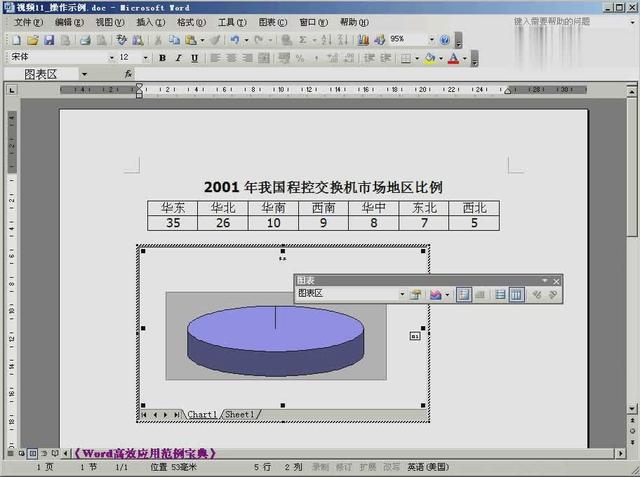Open font color dropdown arrow

coord(464,58)
